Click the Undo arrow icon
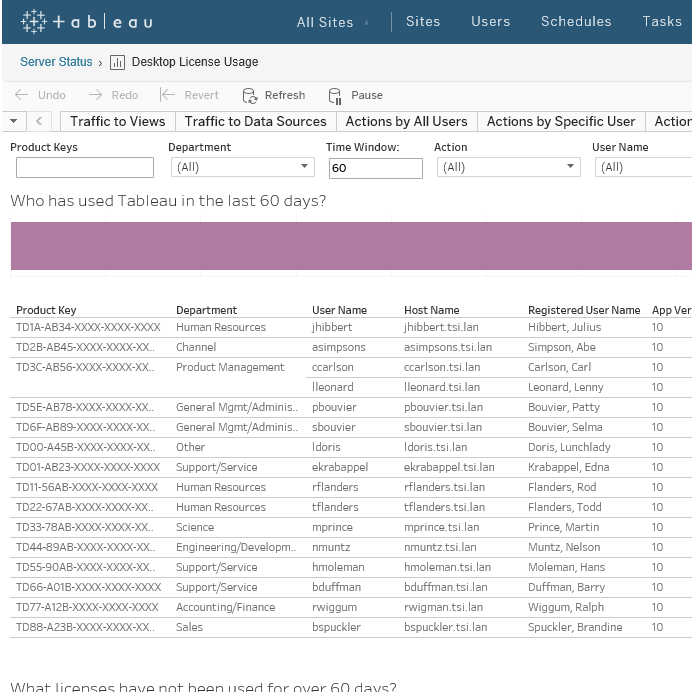 click(22, 95)
